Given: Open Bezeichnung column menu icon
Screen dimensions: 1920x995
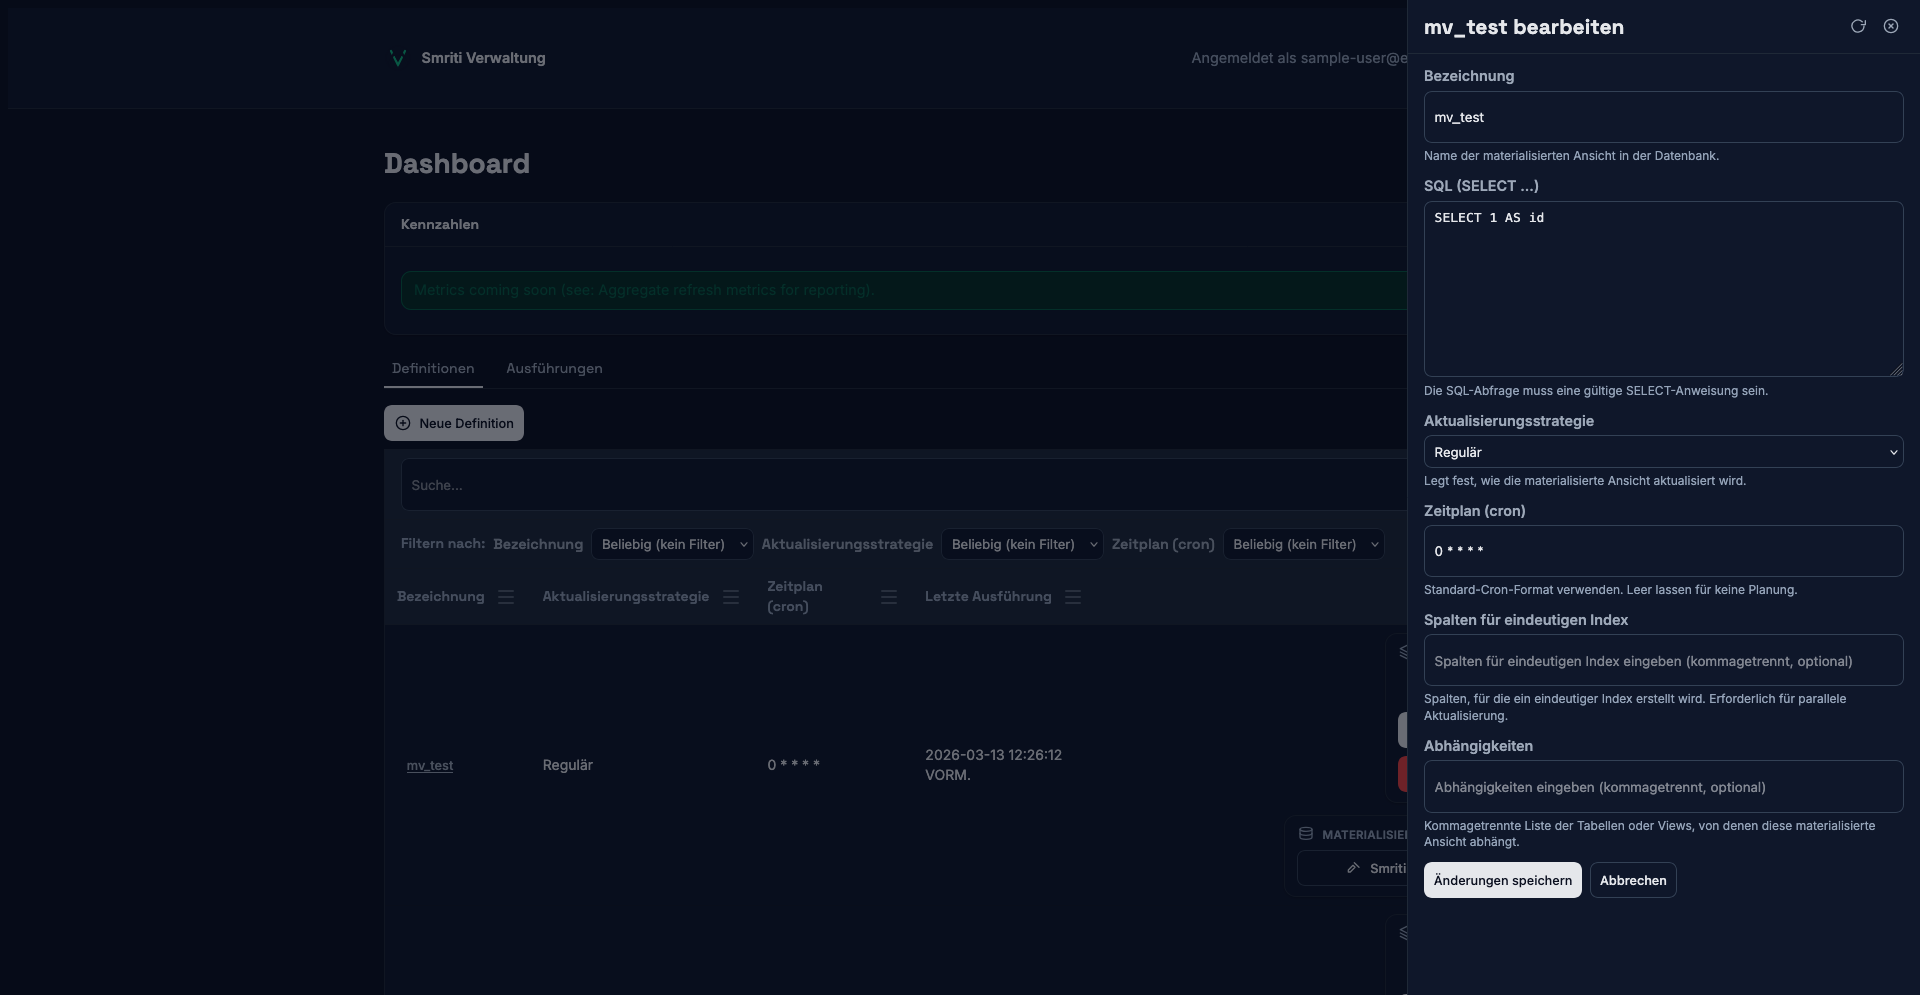Looking at the screenshot, I should click(506, 597).
